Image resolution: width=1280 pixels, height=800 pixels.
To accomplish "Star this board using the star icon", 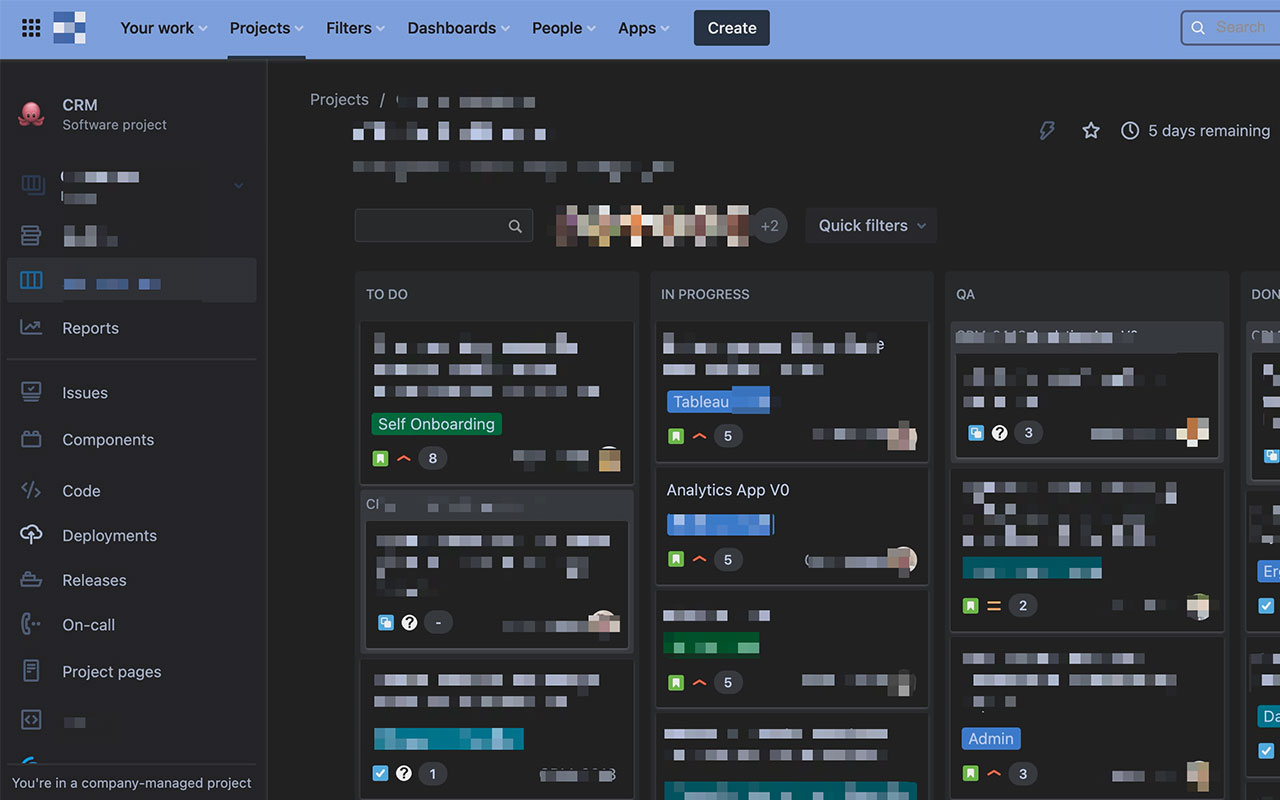I will [1090, 130].
